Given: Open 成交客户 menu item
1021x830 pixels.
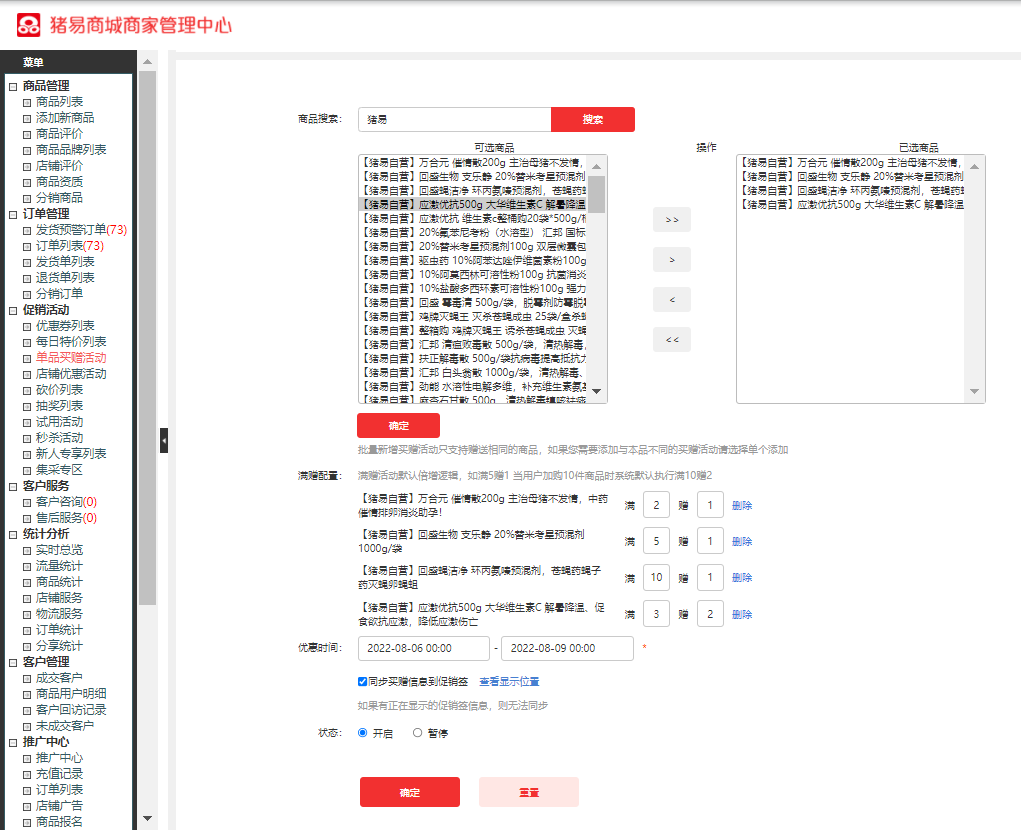Looking at the screenshot, I should [59, 678].
